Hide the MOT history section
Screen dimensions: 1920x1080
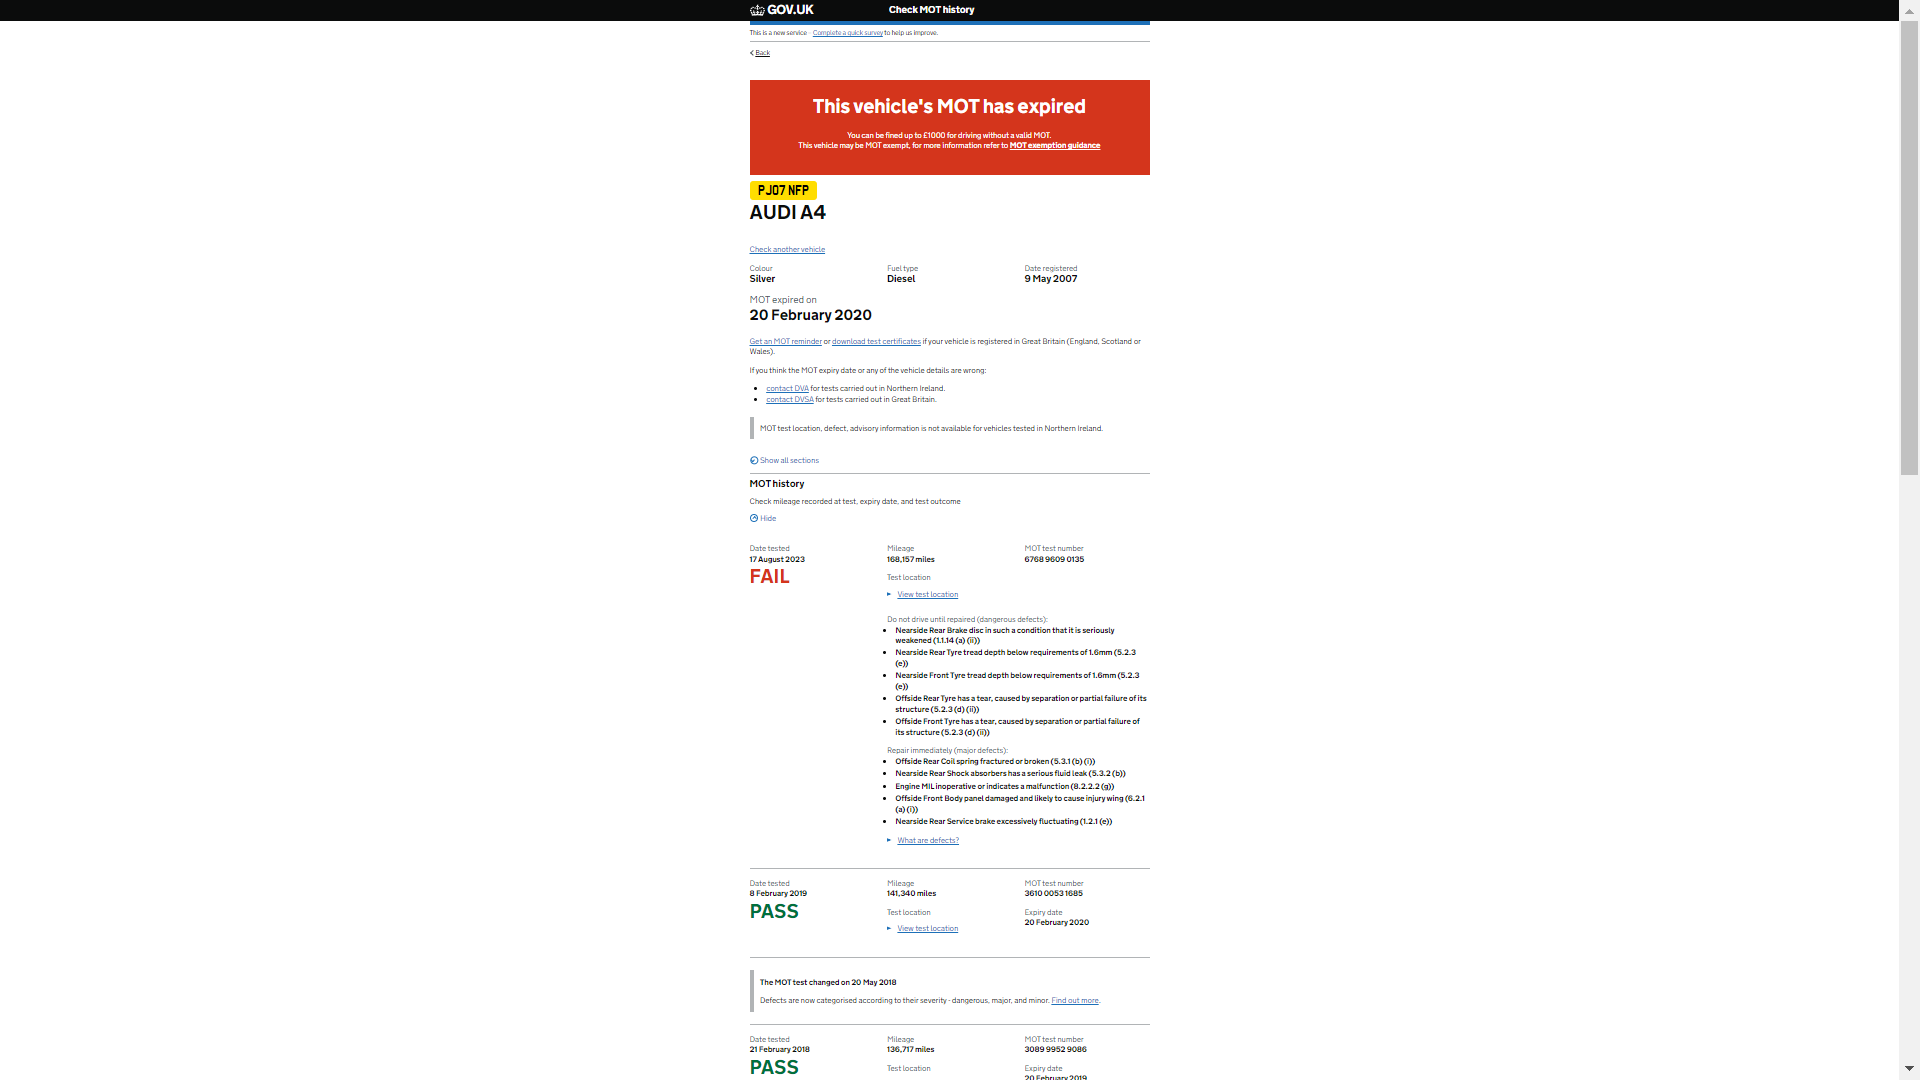tap(768, 519)
